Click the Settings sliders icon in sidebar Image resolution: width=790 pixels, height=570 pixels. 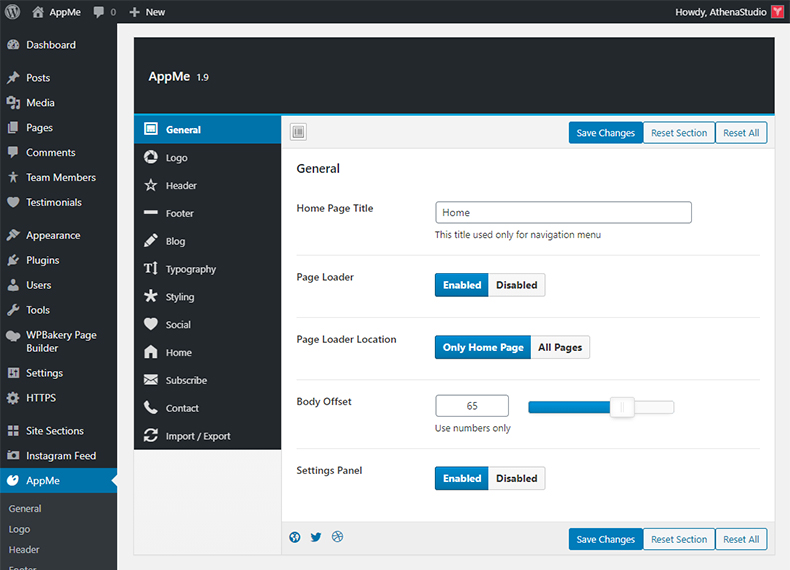tap(13, 373)
